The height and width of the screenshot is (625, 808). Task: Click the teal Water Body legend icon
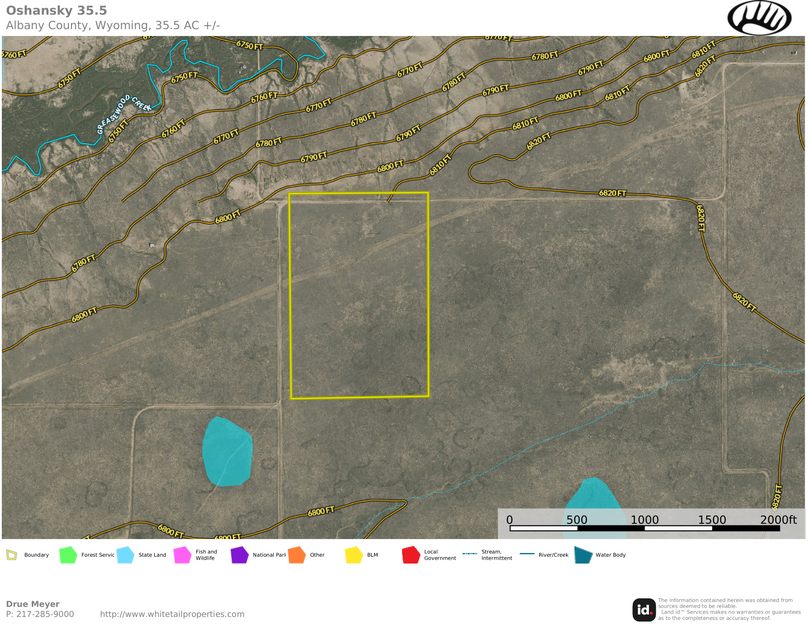[x=583, y=555]
